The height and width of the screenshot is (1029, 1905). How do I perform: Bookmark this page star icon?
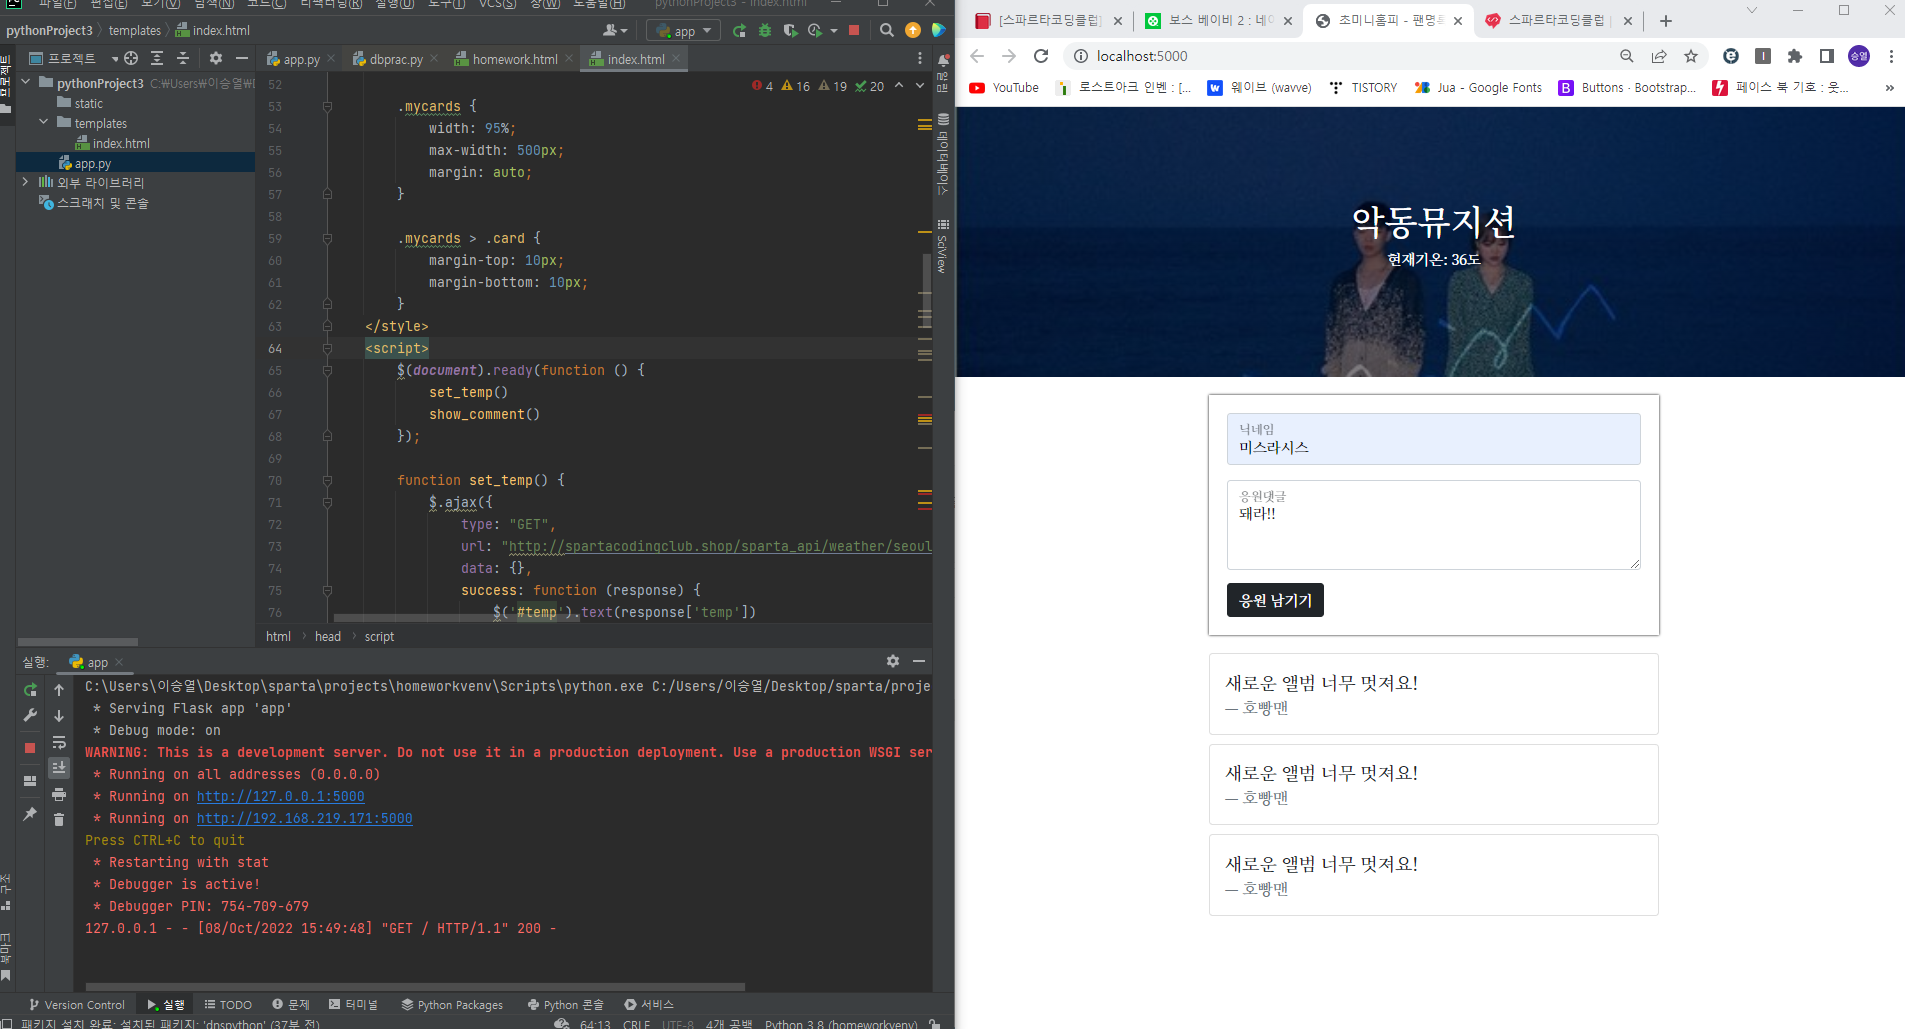pyautogui.click(x=1691, y=56)
